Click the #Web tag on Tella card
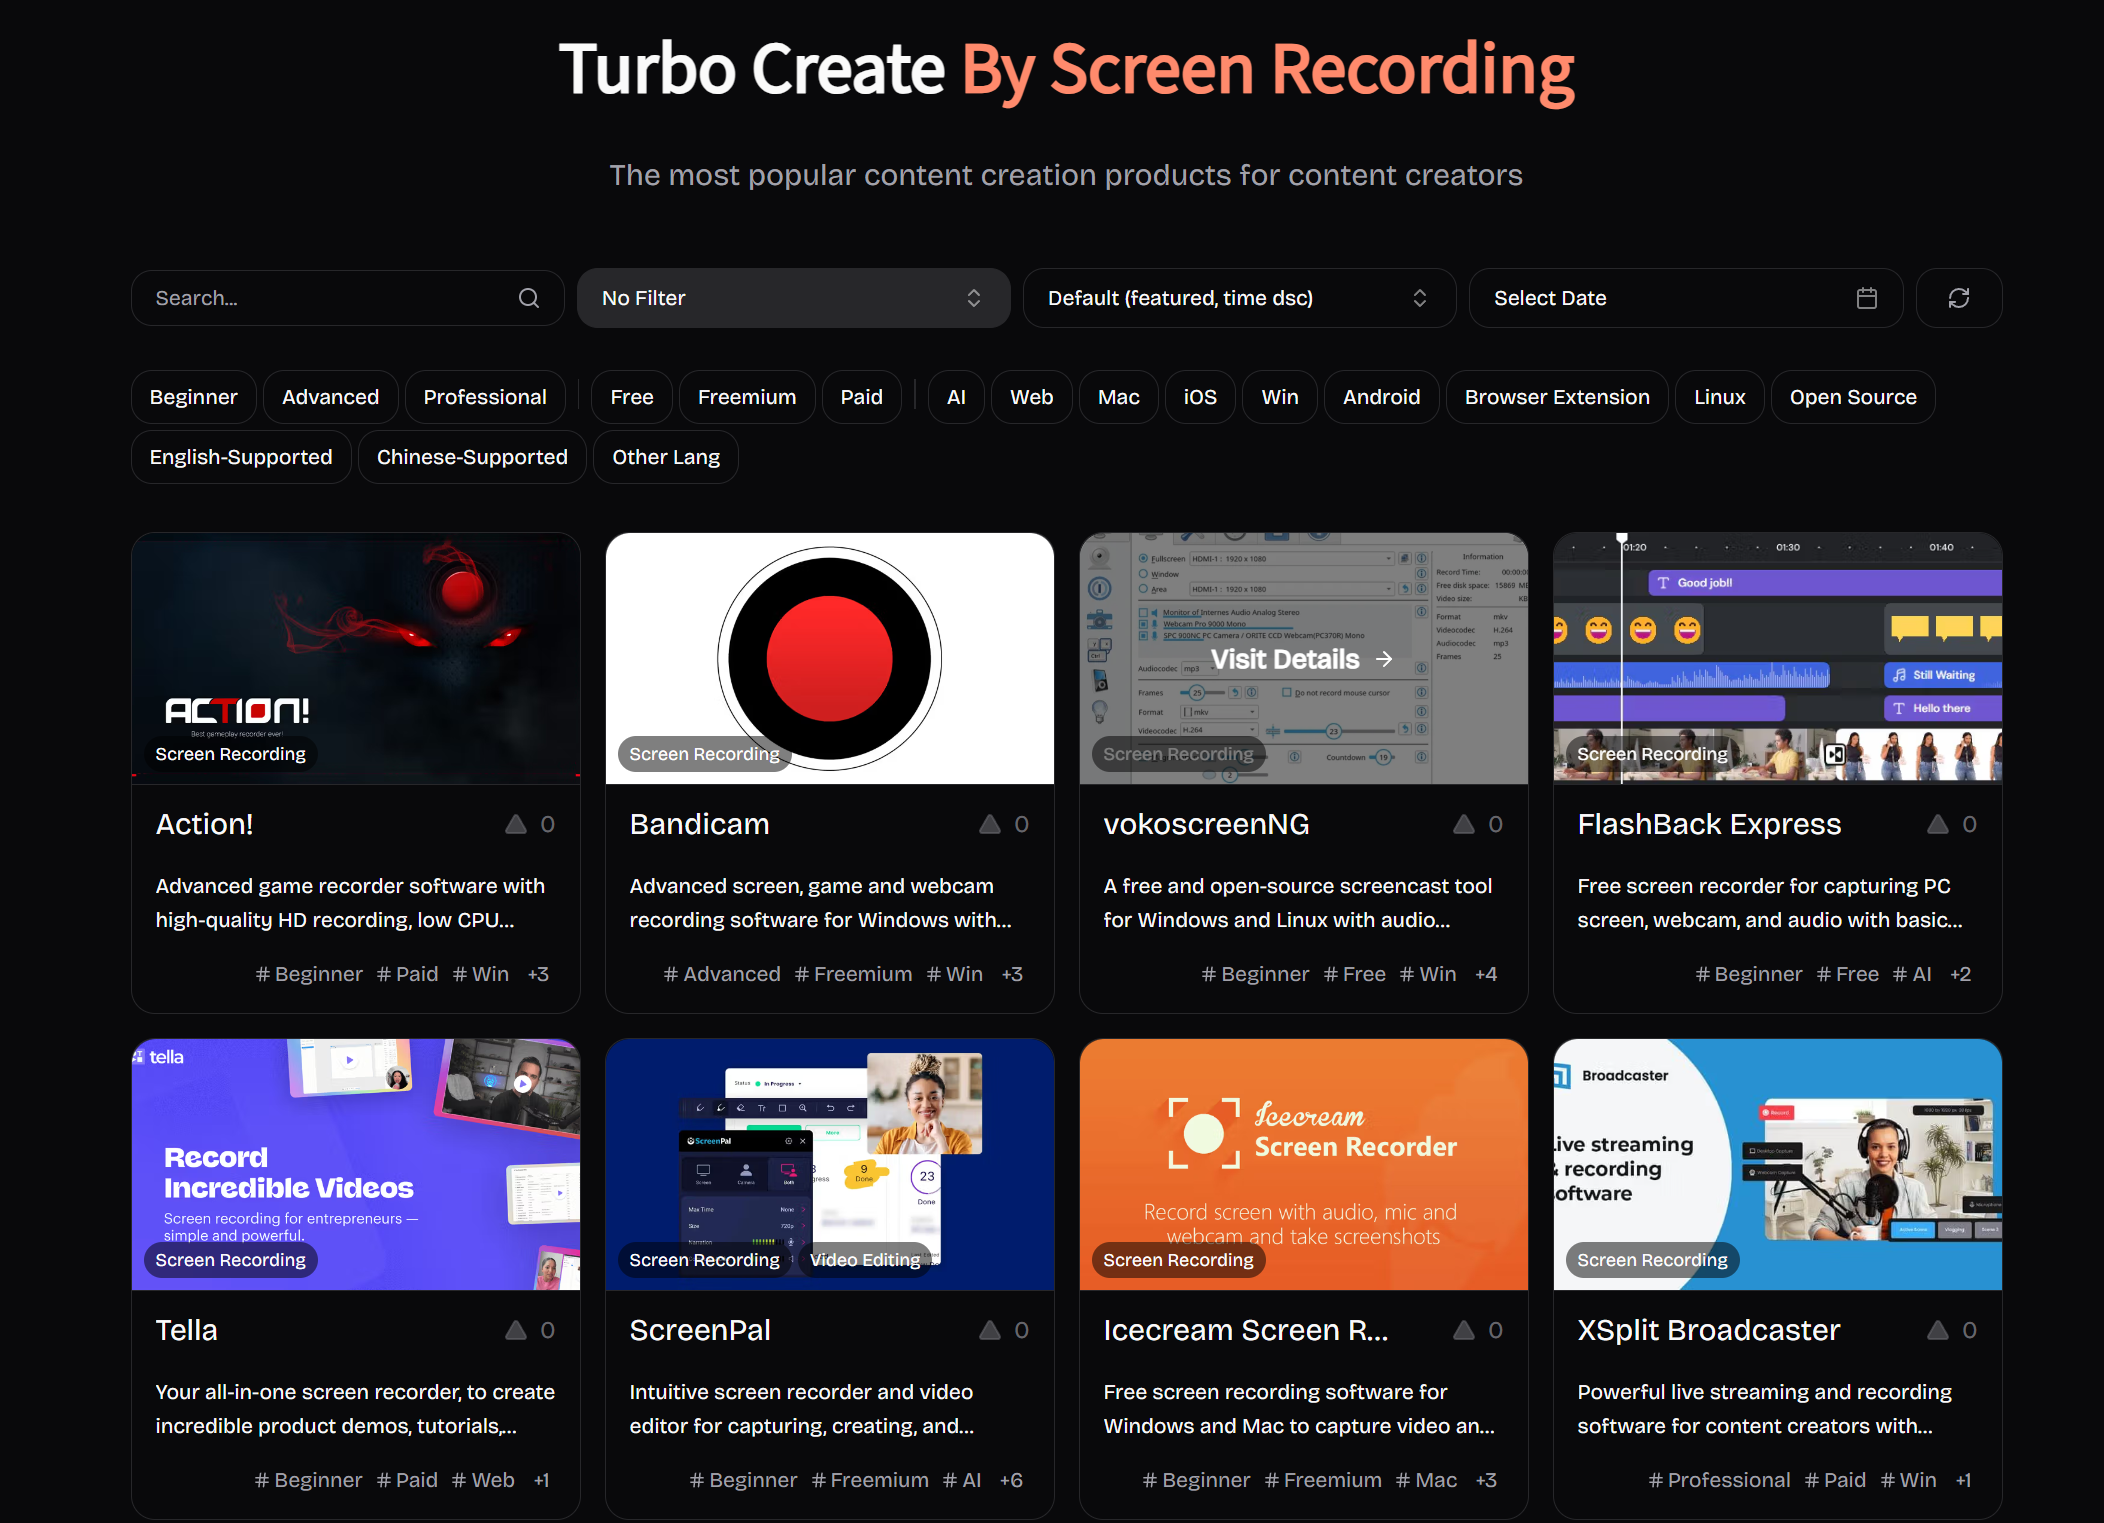This screenshot has height=1523, width=2104. click(x=483, y=1480)
